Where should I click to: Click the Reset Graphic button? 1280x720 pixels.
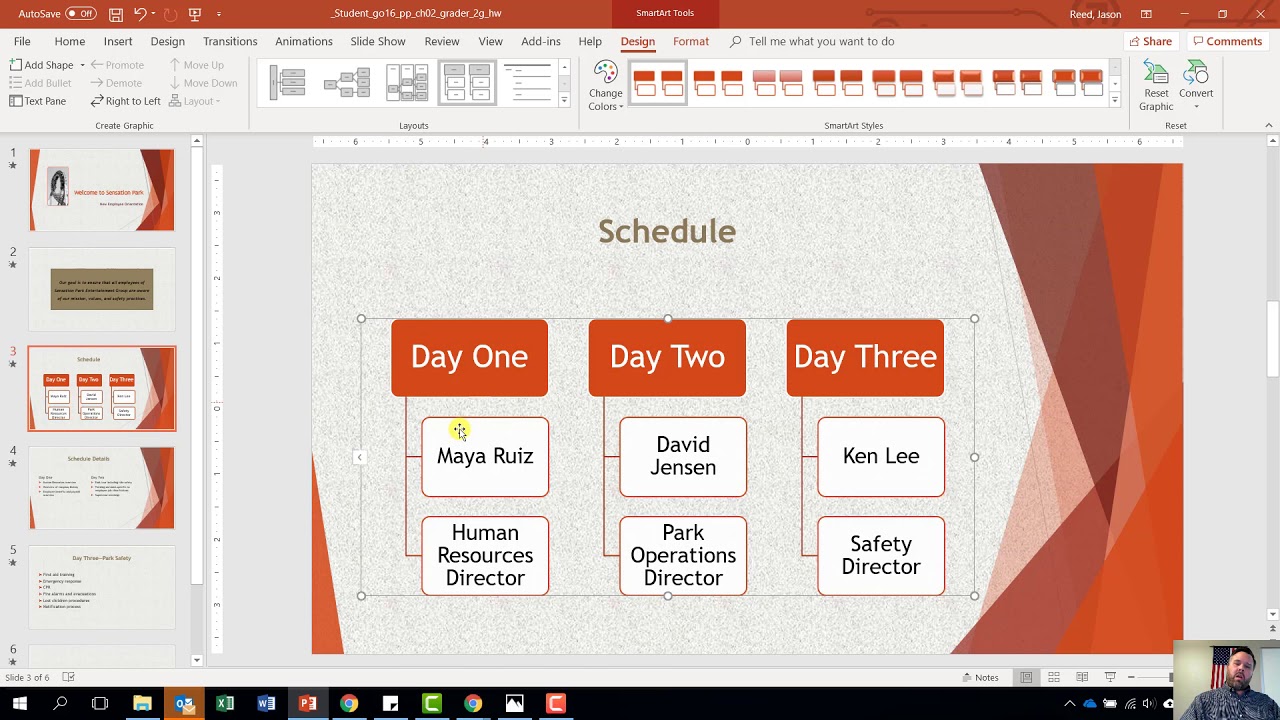(x=1156, y=87)
